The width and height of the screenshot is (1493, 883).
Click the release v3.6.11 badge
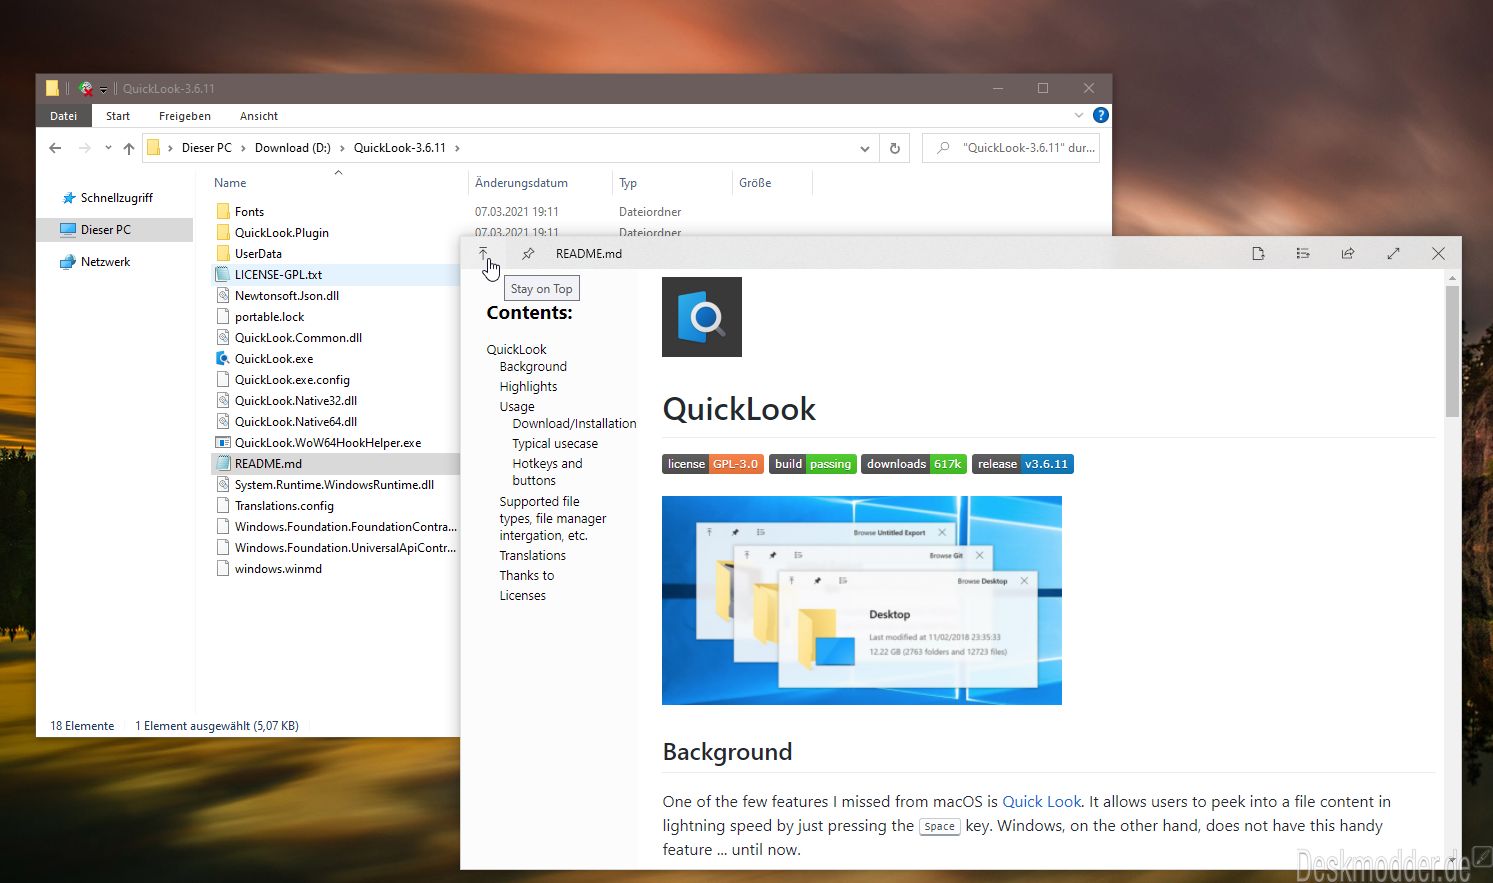pos(1023,464)
